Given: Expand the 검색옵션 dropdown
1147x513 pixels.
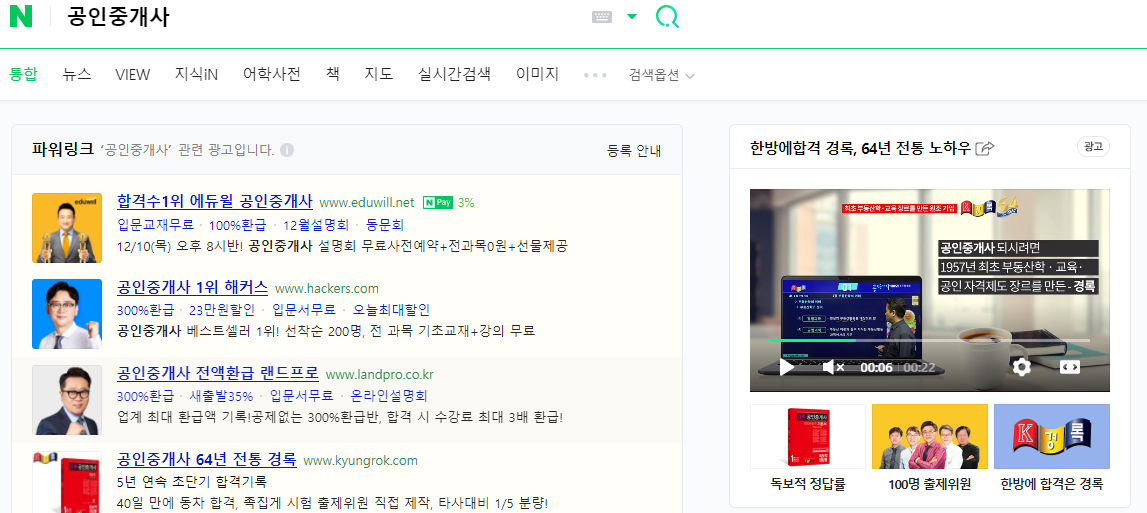Looking at the screenshot, I should pos(661,75).
